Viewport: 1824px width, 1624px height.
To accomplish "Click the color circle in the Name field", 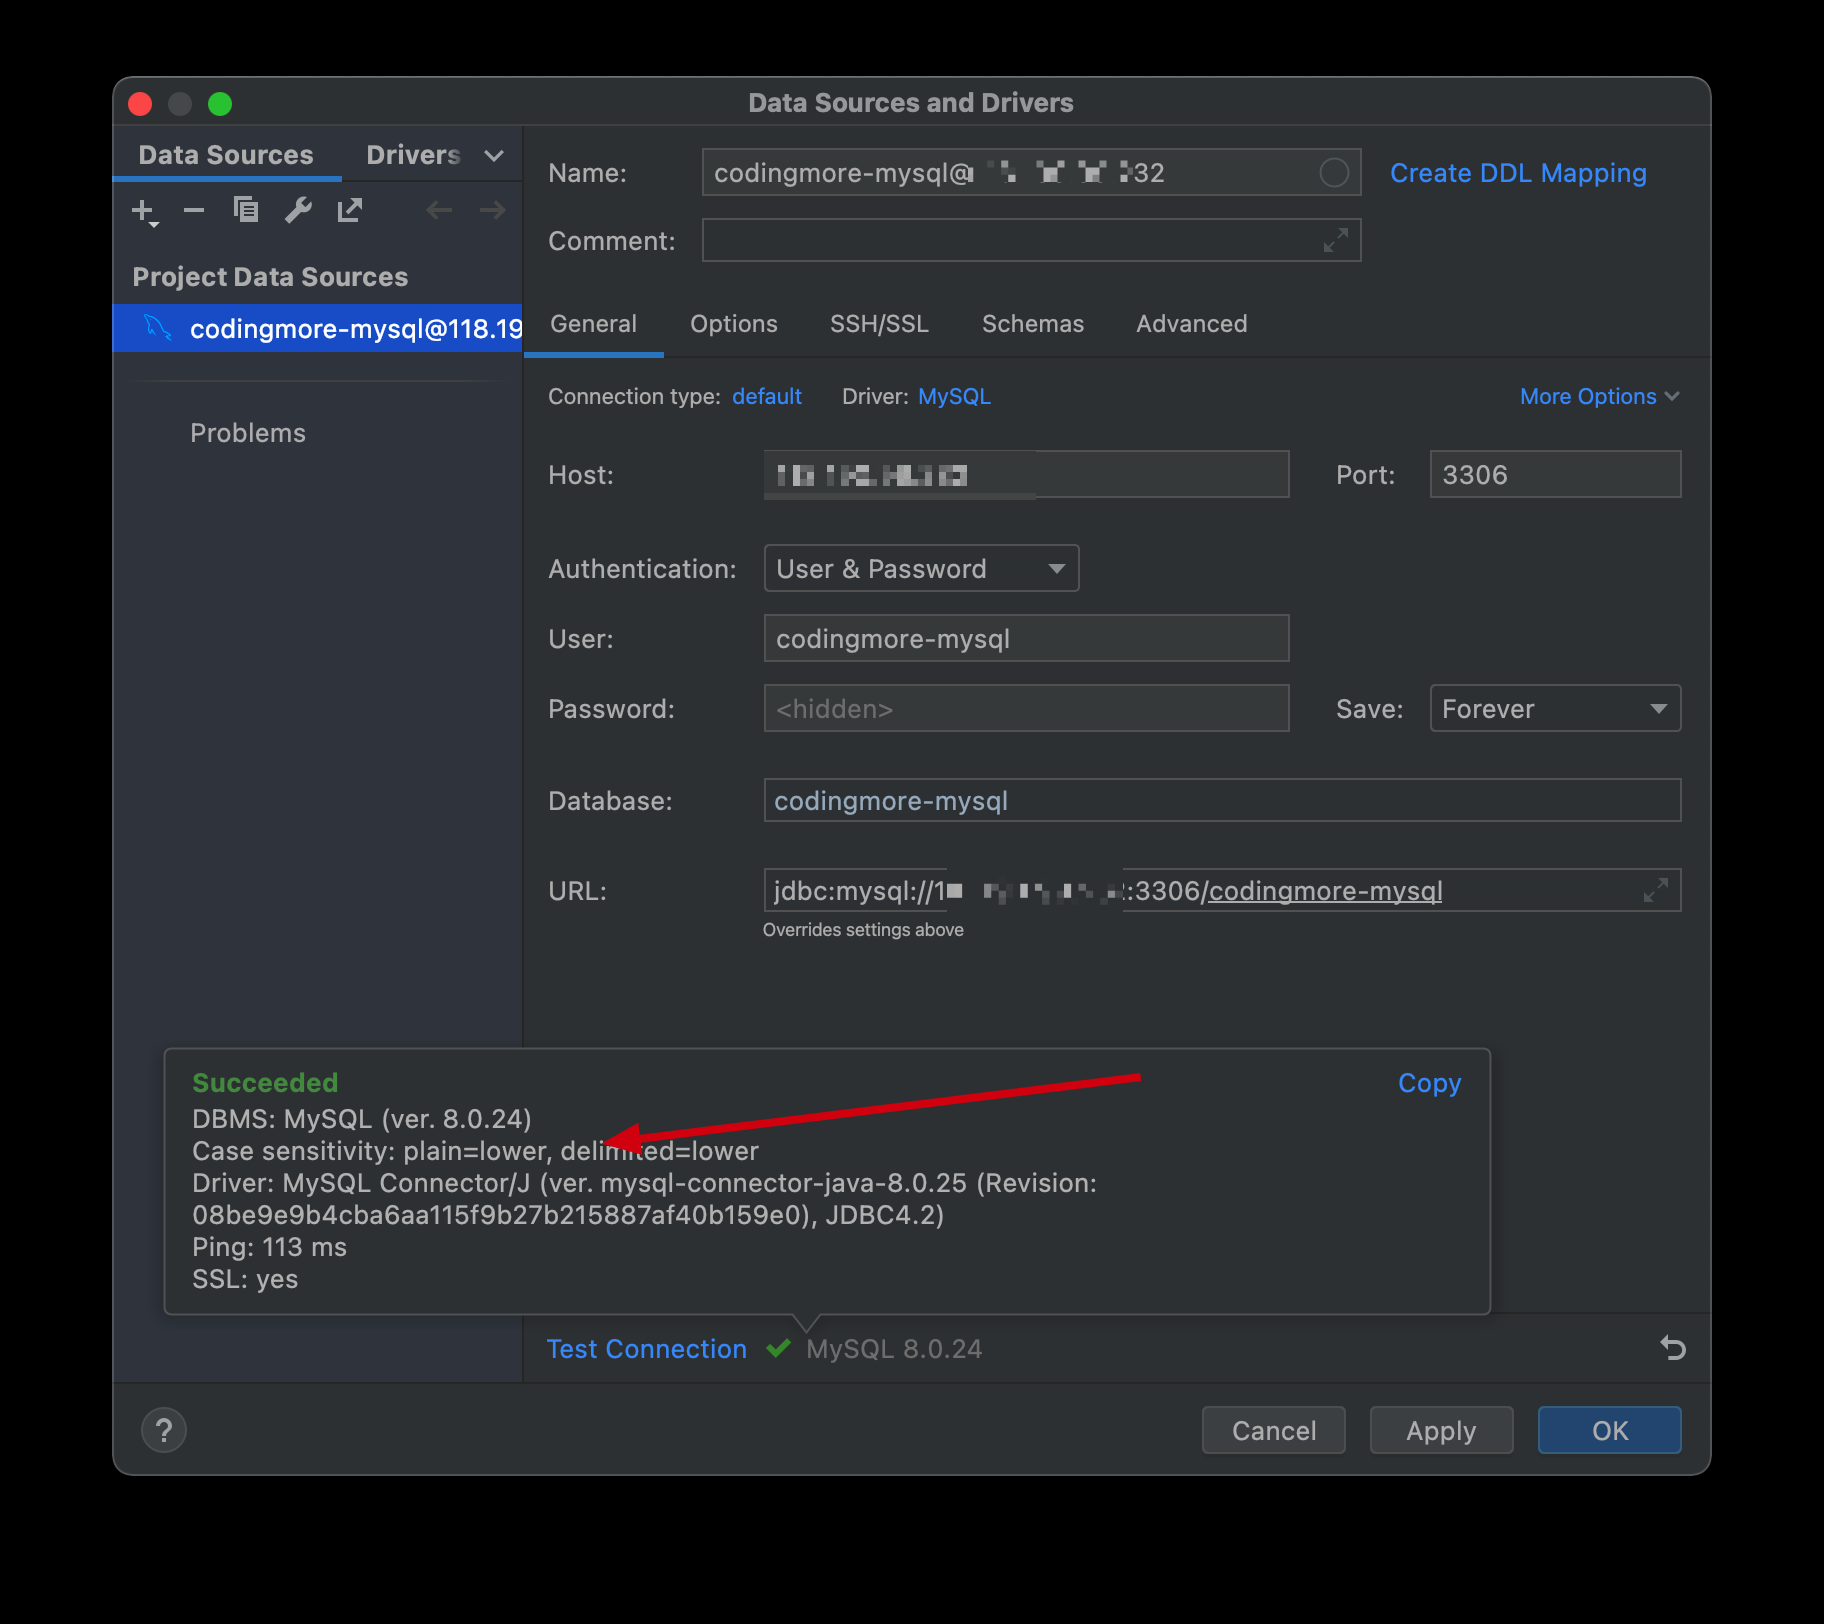I will [1334, 173].
